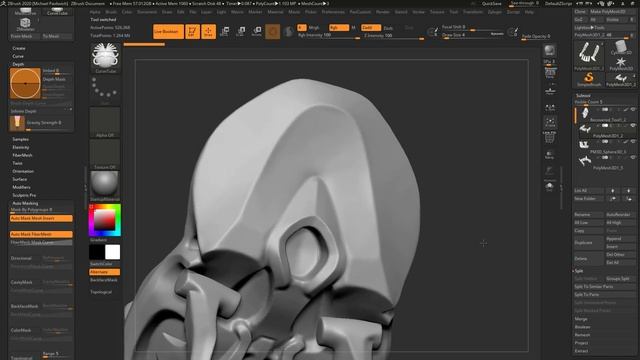This screenshot has height=360, width=640.
Task: Expand the Create brush section
Action: tap(19, 48)
